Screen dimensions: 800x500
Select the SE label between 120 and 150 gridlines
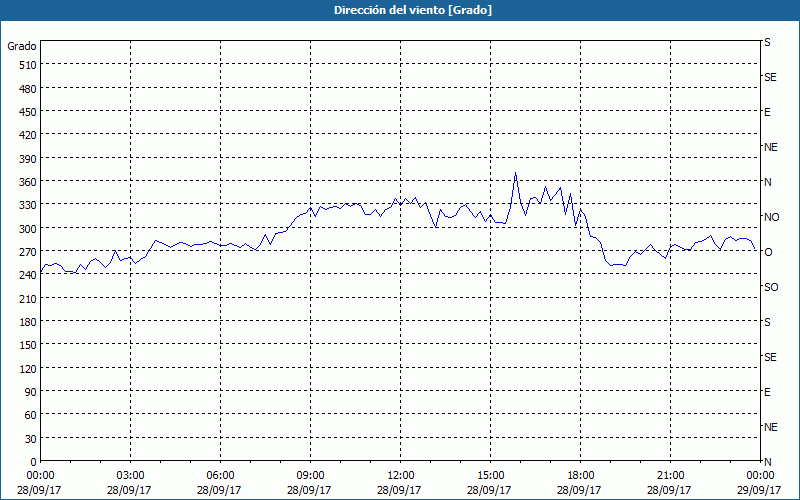point(770,357)
